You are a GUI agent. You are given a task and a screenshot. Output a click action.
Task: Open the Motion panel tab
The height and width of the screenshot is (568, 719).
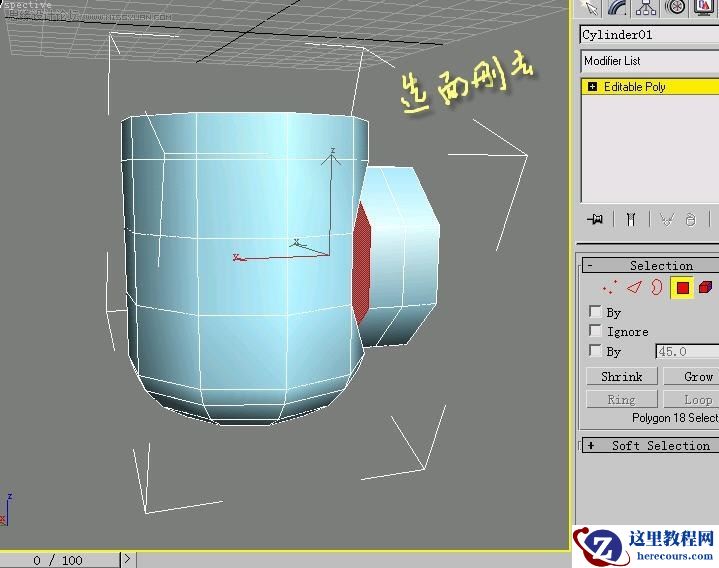pyautogui.click(x=675, y=7)
